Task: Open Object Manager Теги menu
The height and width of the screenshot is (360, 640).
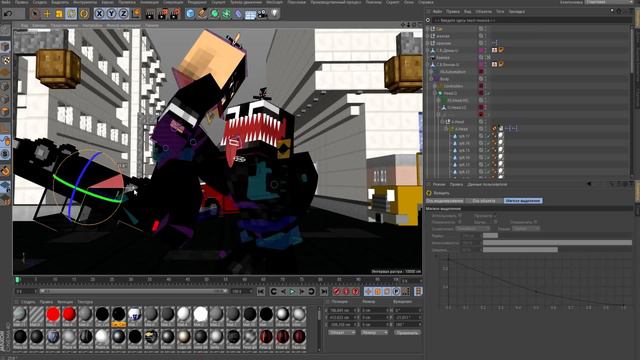Action: pos(500,11)
